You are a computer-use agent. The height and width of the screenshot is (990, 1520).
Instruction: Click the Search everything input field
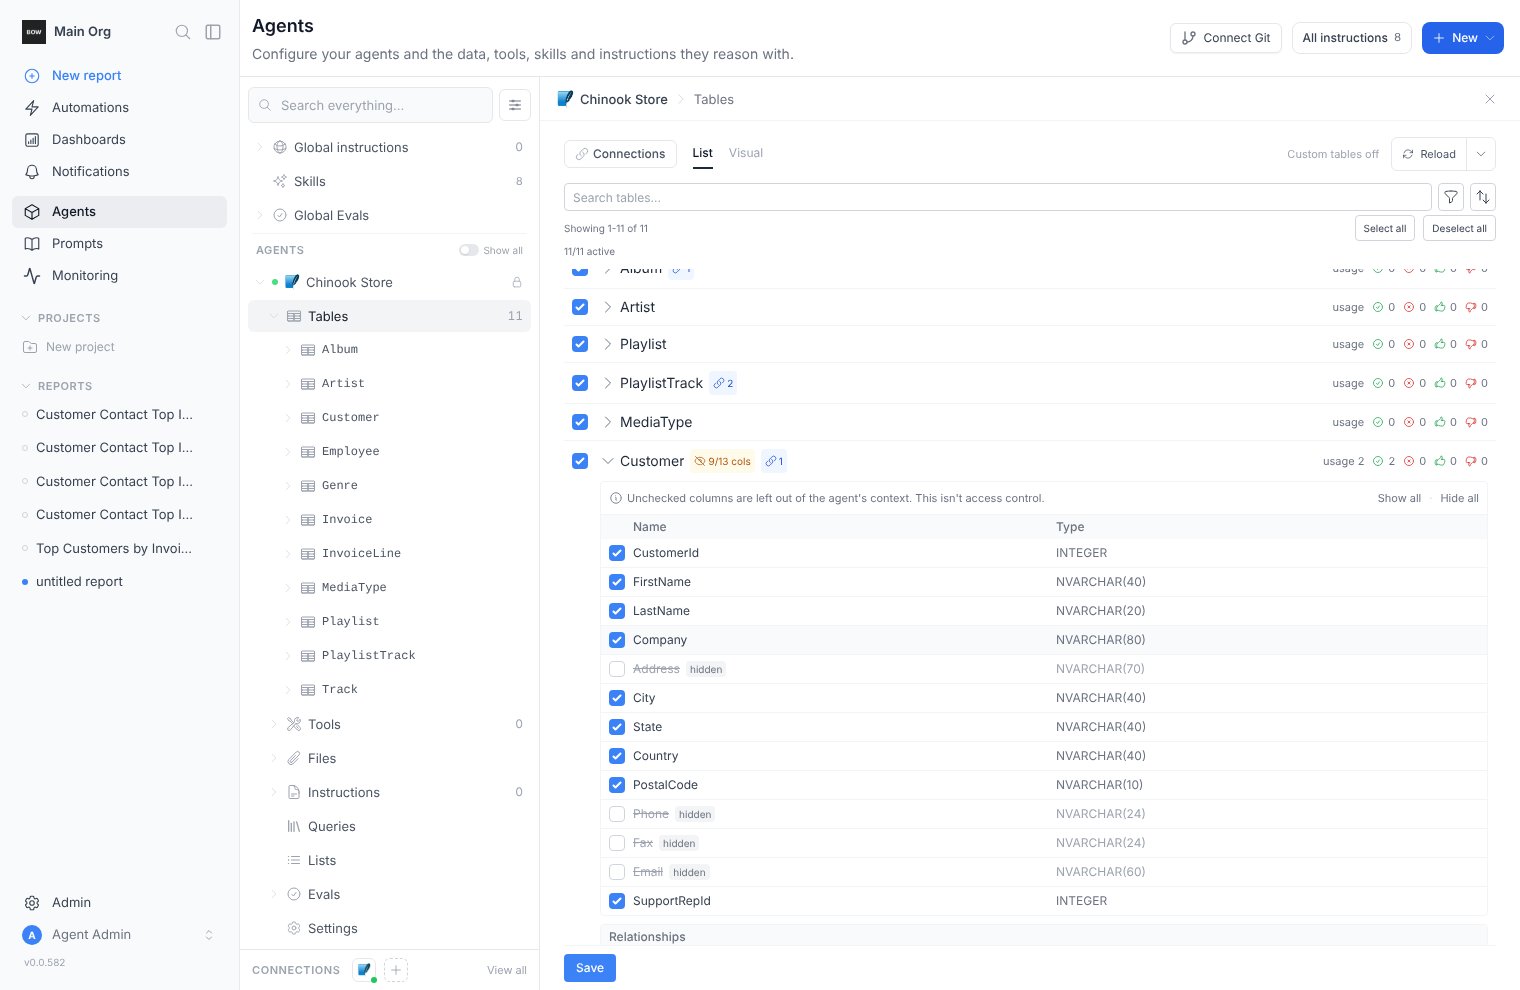click(370, 105)
